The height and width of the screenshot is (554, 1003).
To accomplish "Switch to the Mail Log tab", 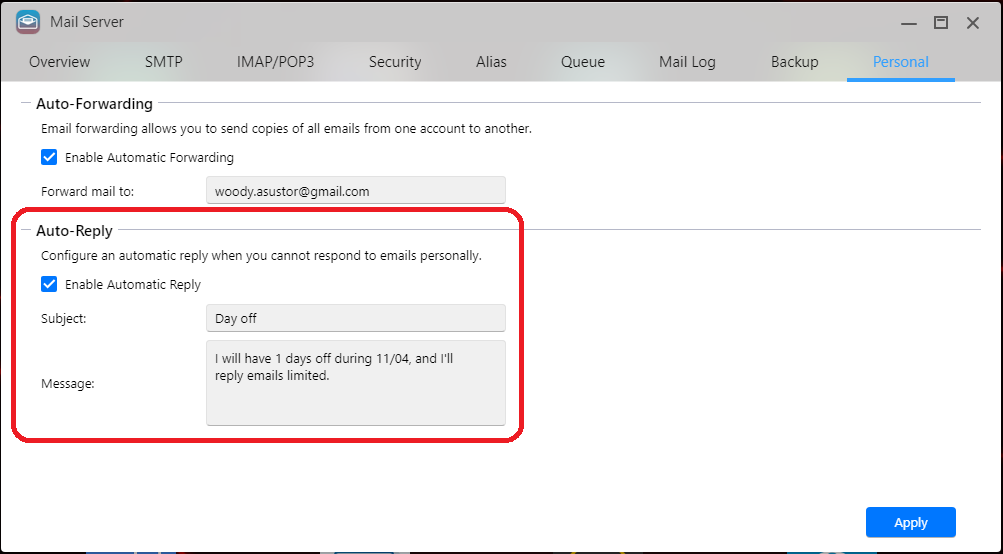I will 687,62.
